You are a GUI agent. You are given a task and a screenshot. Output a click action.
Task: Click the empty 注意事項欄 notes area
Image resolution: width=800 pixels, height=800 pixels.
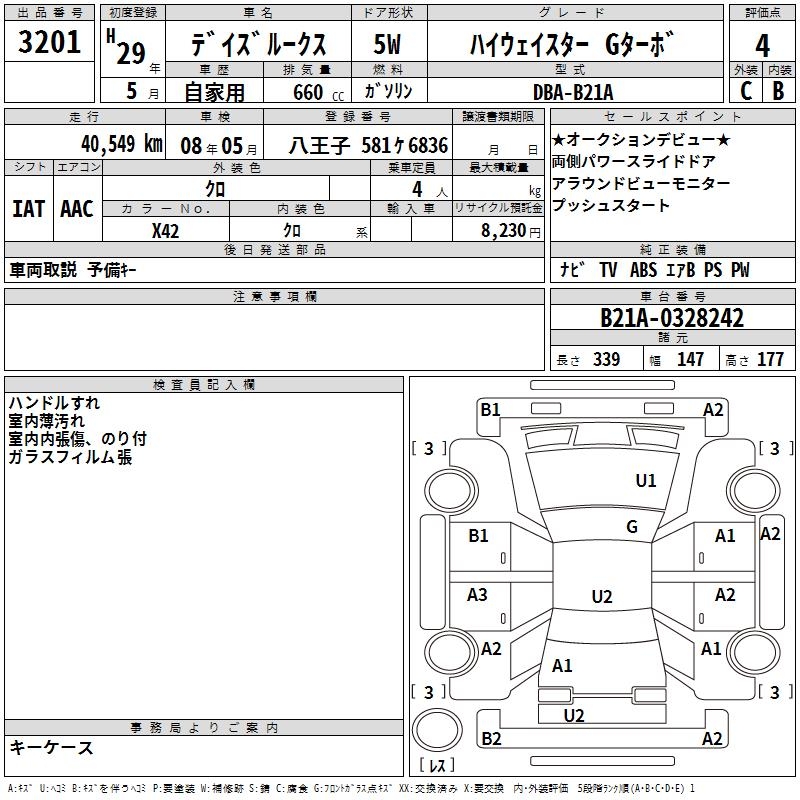[x=274, y=337]
